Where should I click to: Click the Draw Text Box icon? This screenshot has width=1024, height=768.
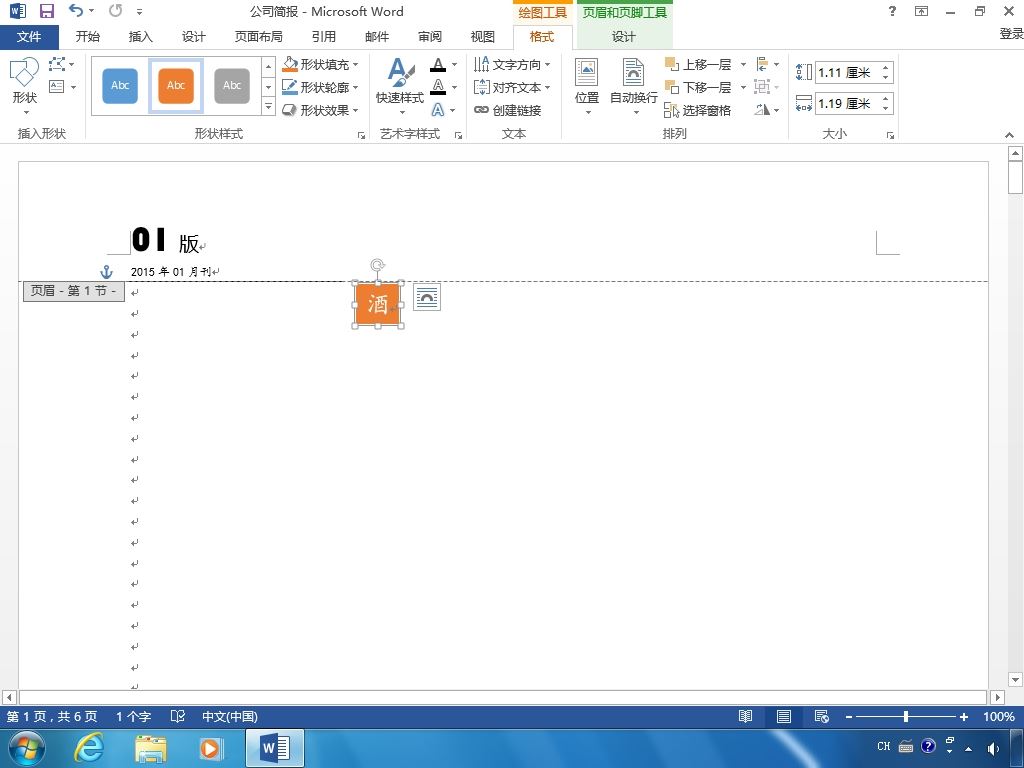(57, 86)
